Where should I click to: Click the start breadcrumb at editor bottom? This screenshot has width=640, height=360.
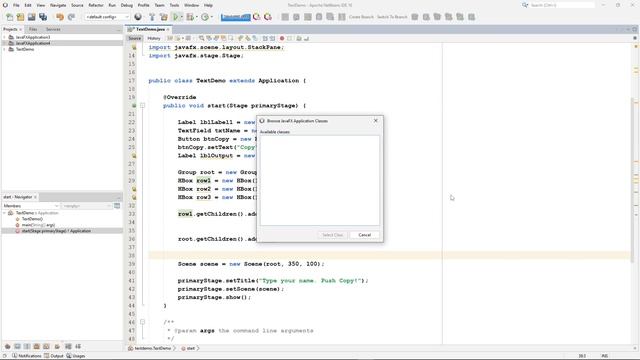[x=191, y=348]
